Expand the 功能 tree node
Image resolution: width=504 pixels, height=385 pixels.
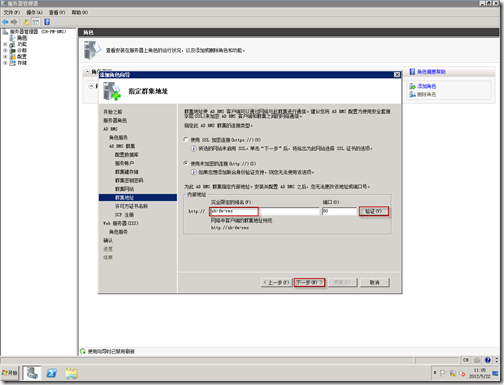(x=5, y=44)
